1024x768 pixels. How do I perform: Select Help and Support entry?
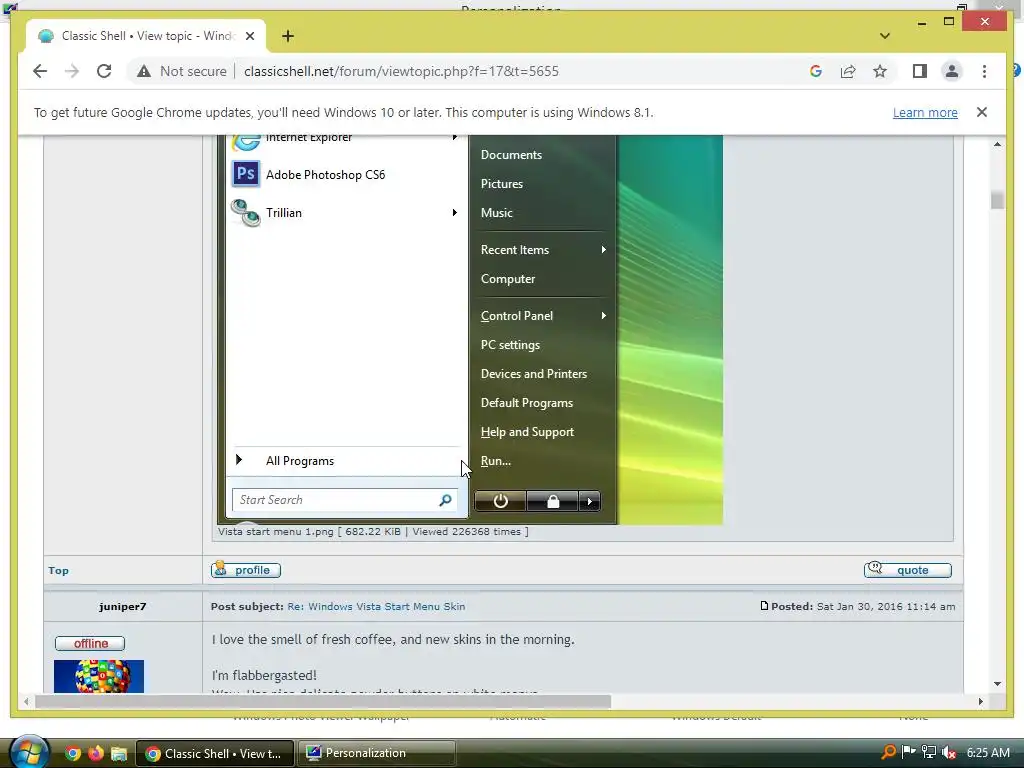point(527,432)
